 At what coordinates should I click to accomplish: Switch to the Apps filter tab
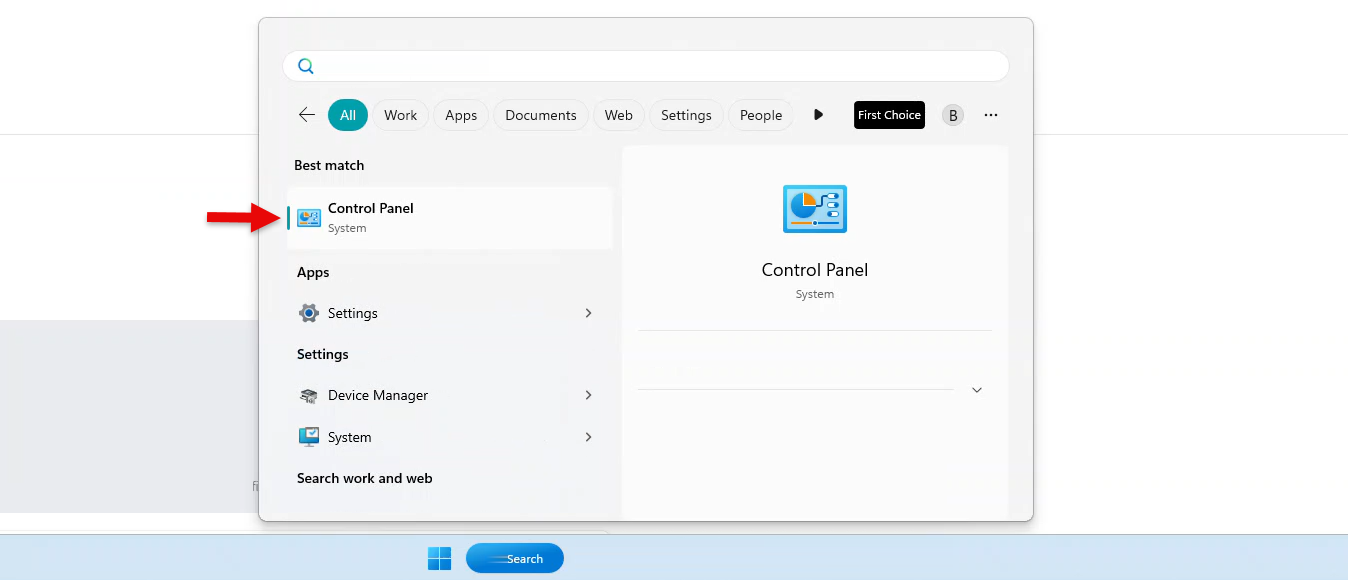[461, 115]
